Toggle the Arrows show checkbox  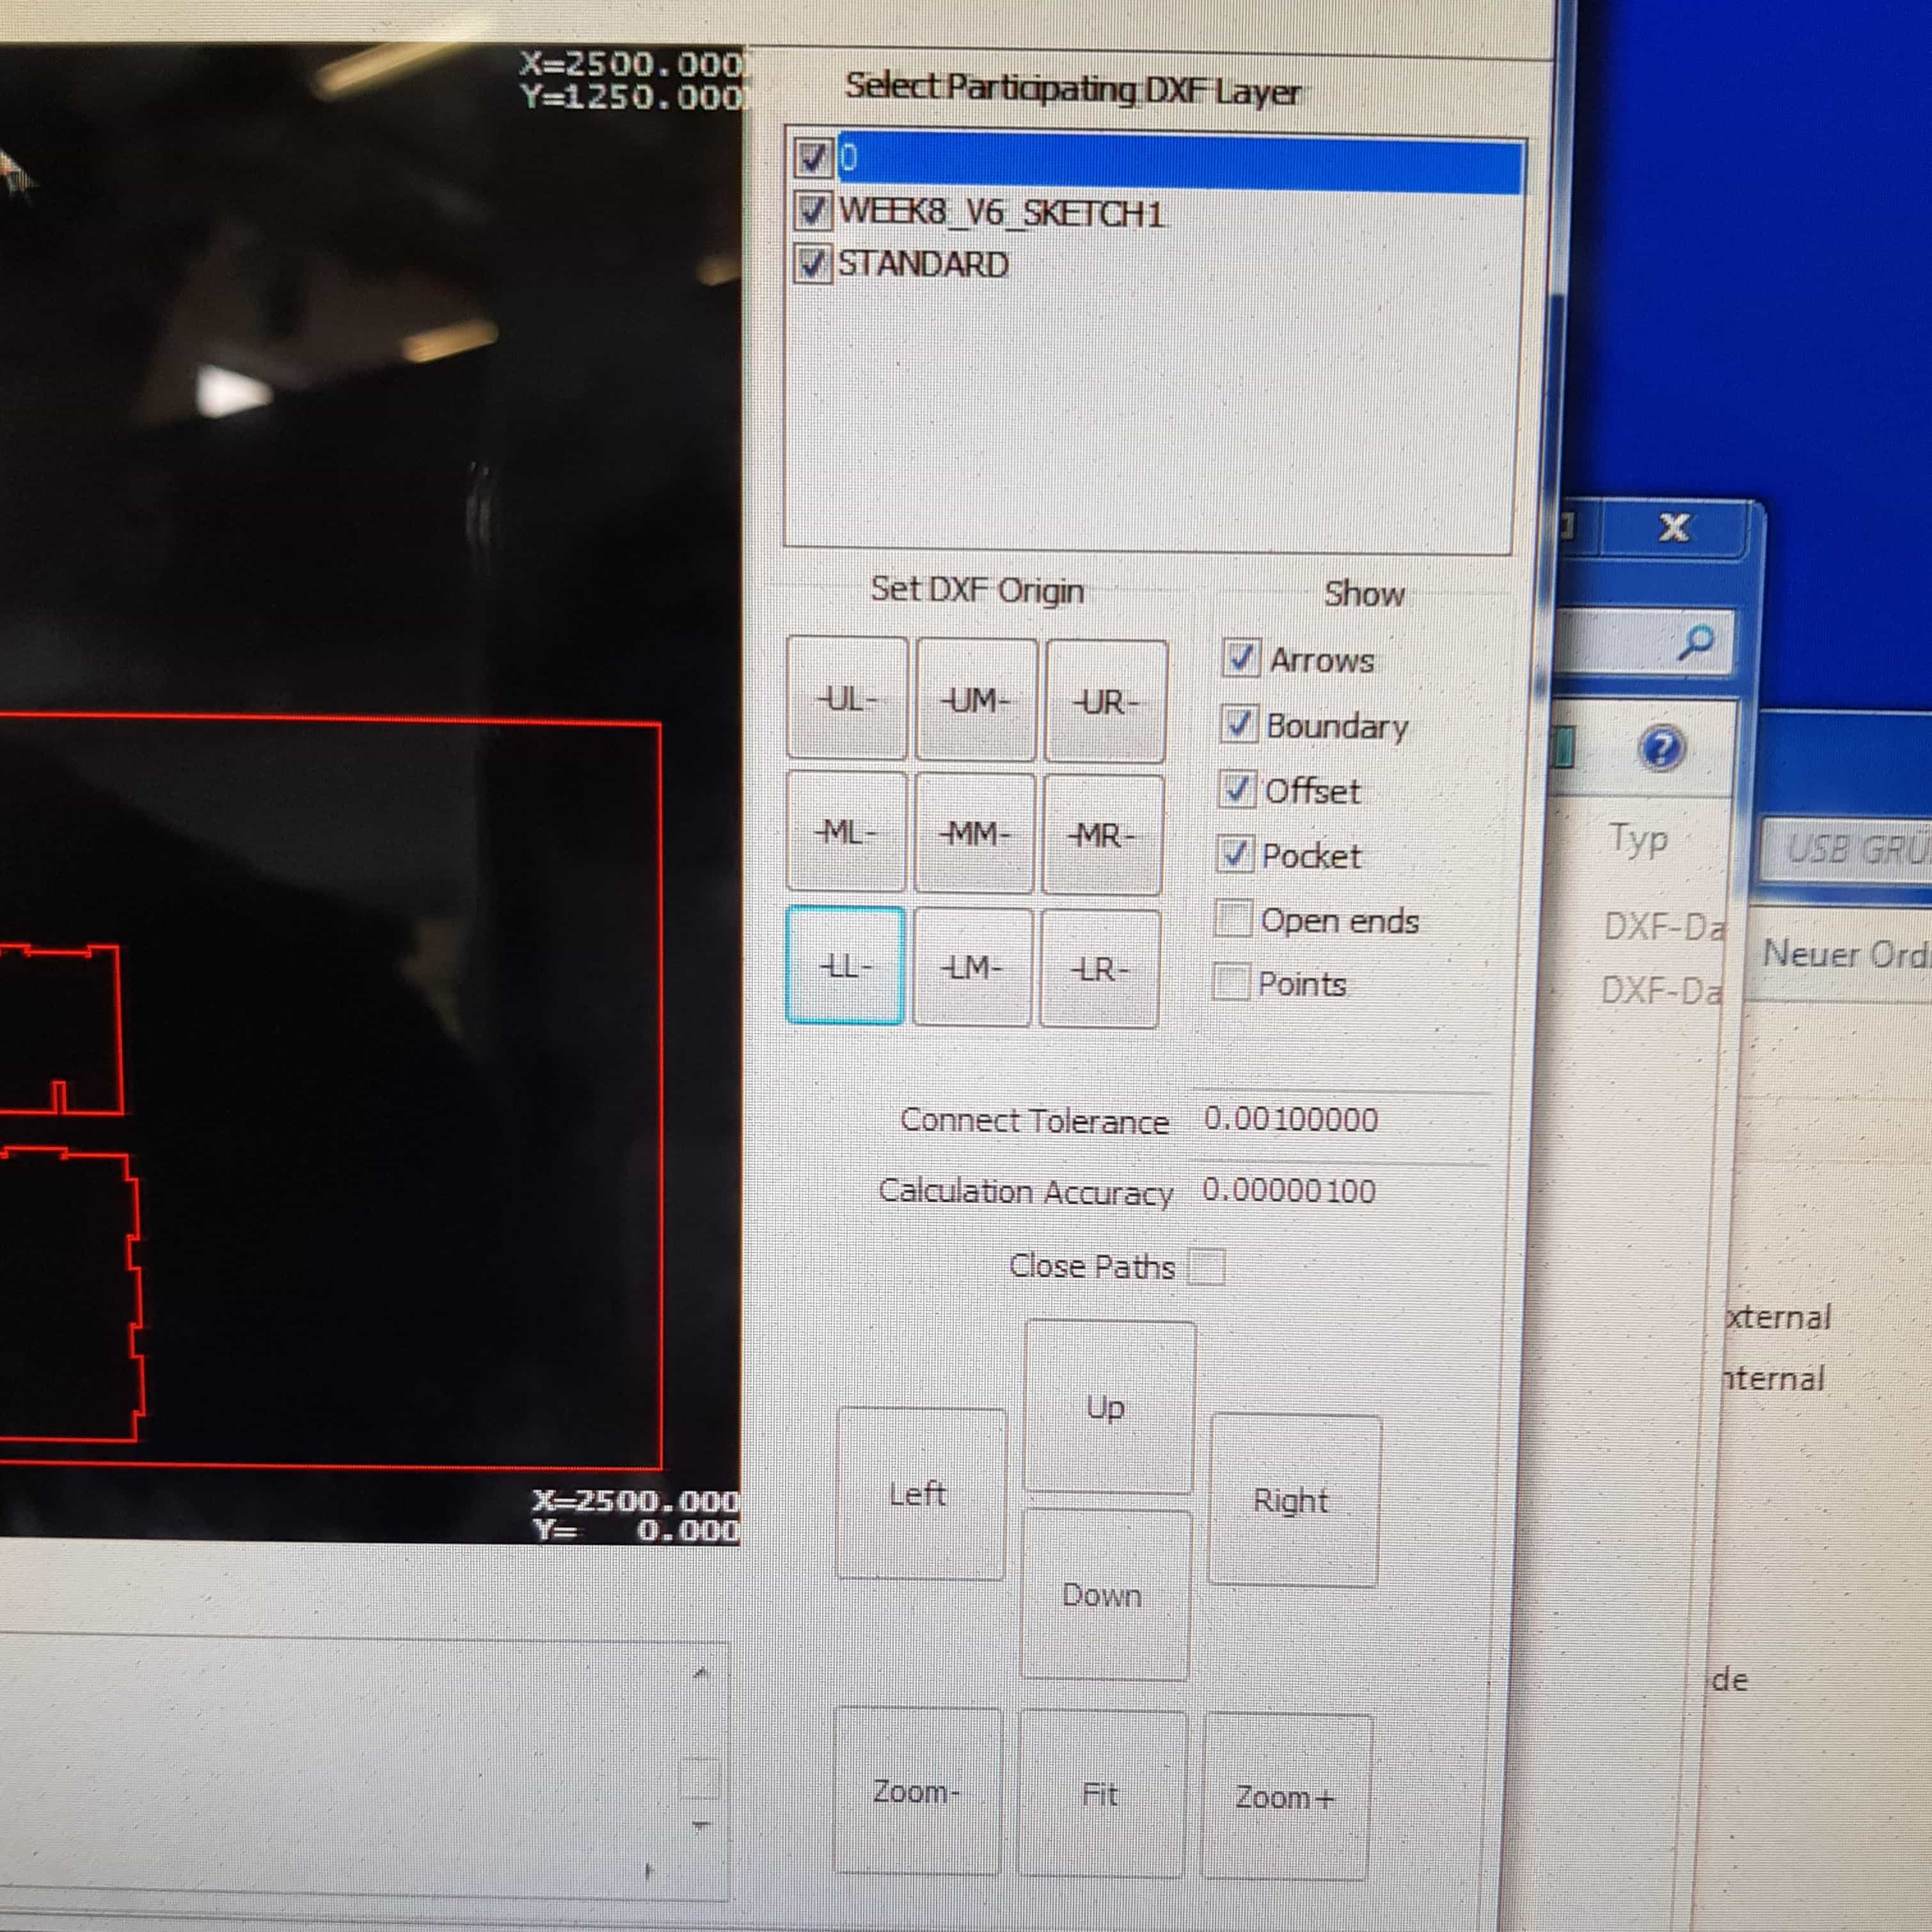(x=1240, y=658)
